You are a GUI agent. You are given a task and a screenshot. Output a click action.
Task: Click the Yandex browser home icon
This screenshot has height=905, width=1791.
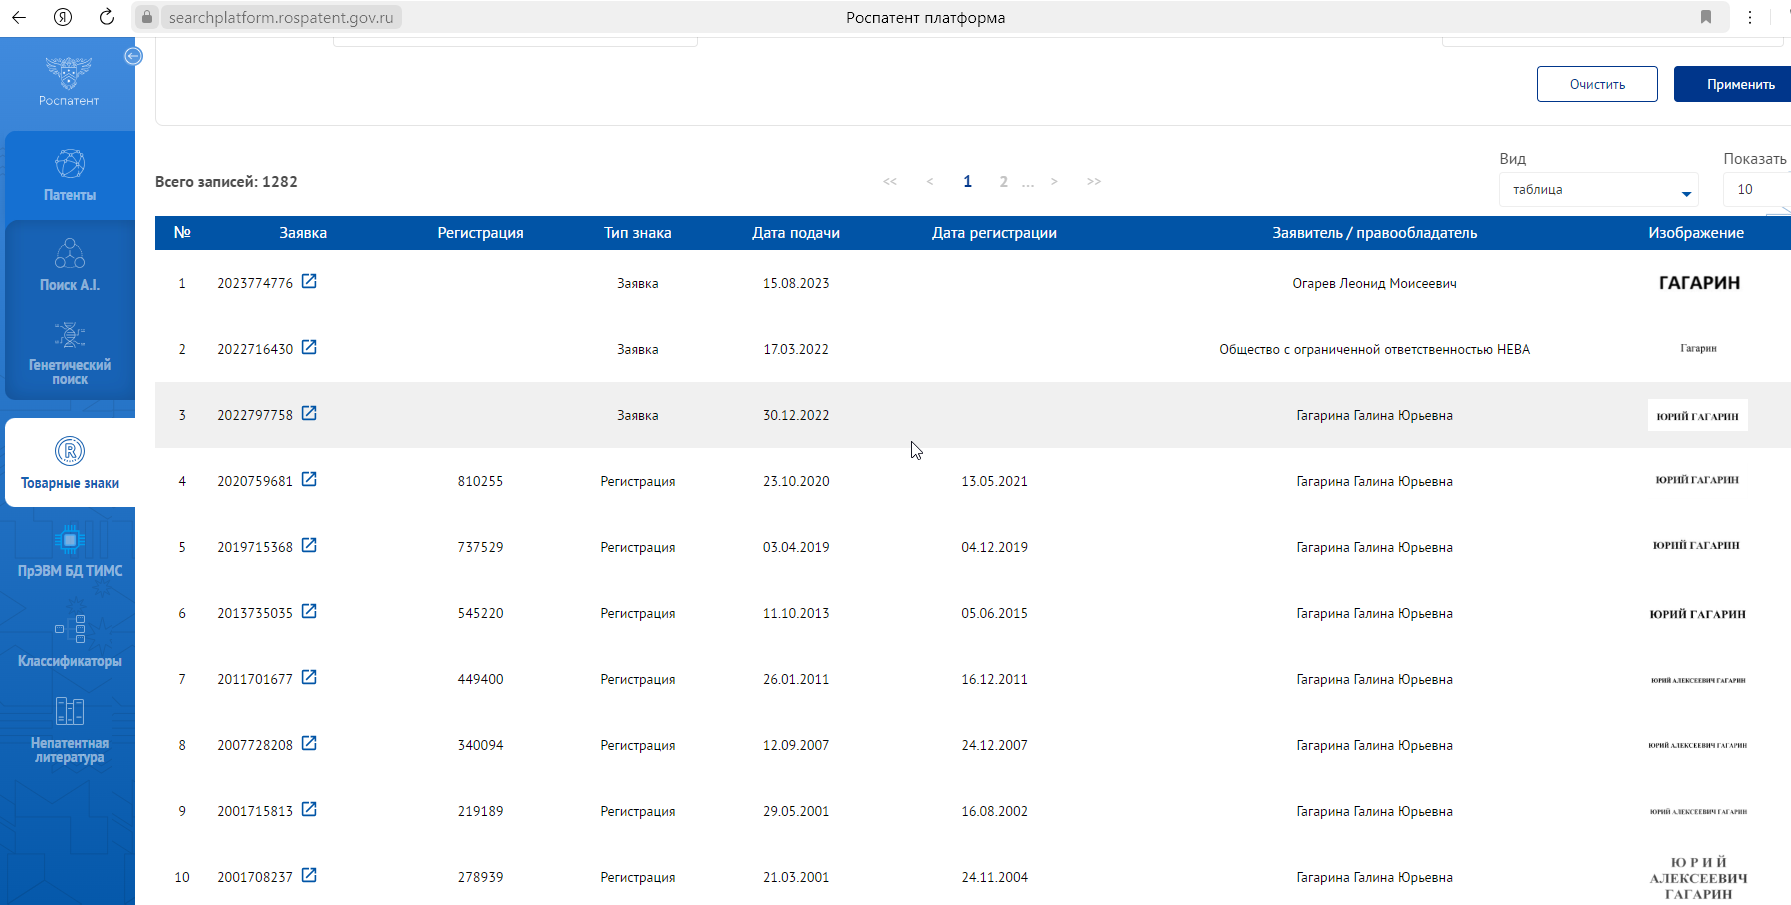coord(63,17)
